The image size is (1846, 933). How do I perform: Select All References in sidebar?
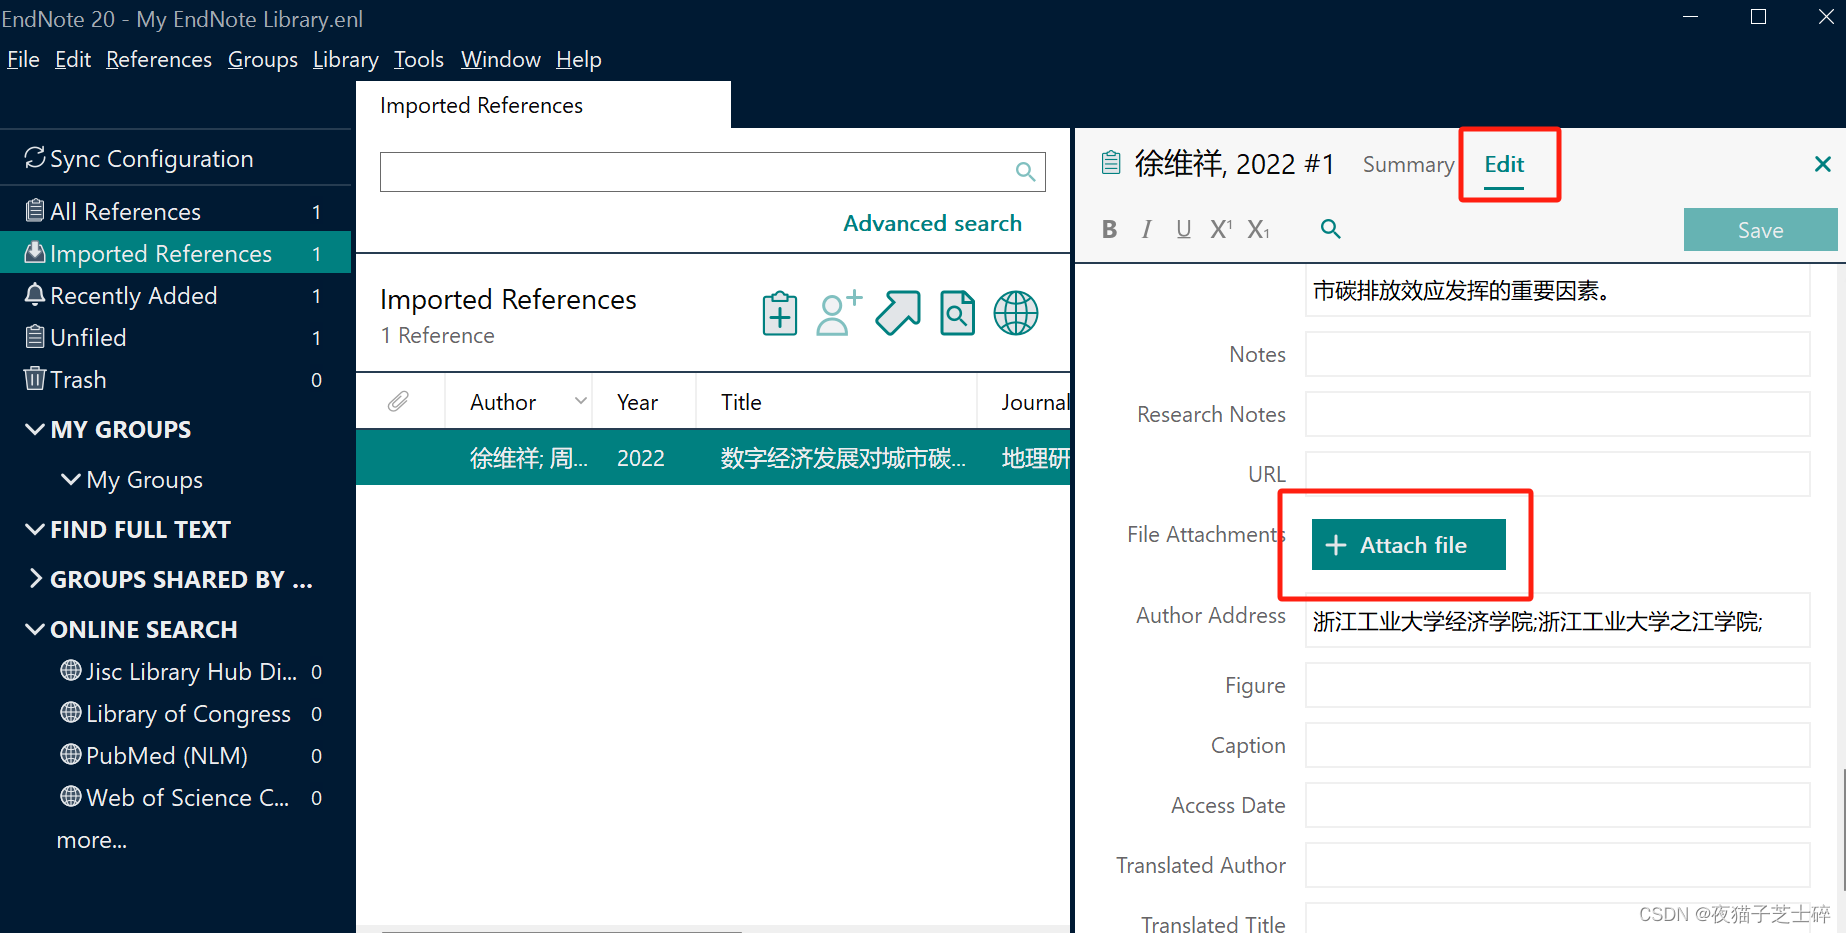click(175, 211)
